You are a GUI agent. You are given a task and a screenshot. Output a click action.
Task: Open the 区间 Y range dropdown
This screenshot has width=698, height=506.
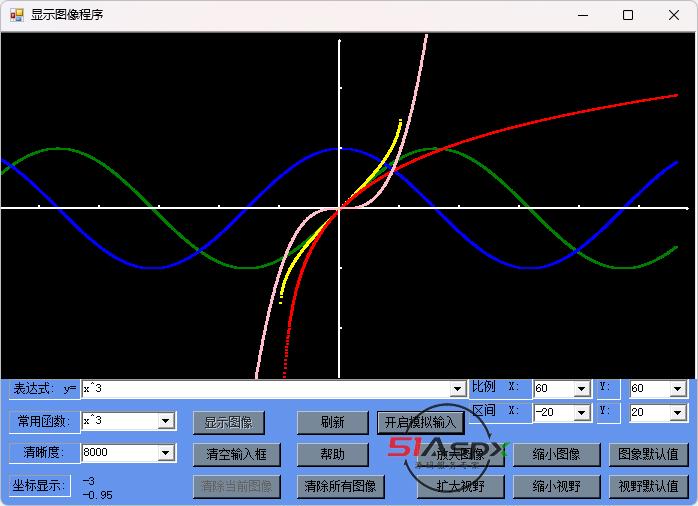(x=677, y=412)
